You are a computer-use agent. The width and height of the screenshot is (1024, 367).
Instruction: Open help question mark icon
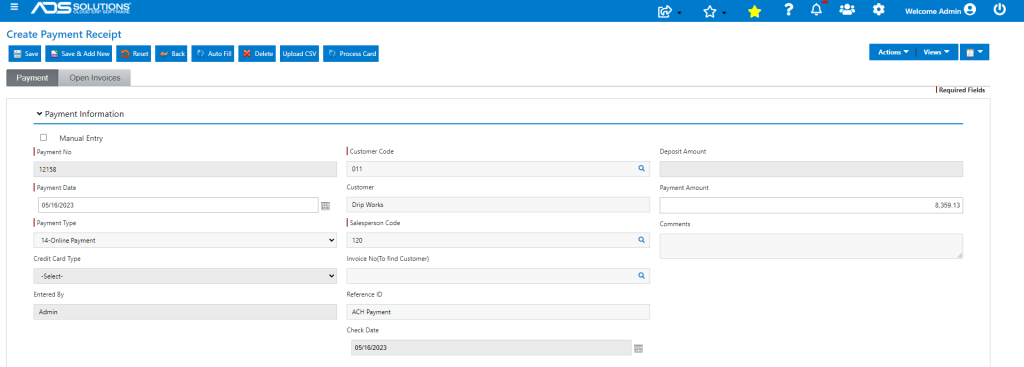click(x=788, y=10)
